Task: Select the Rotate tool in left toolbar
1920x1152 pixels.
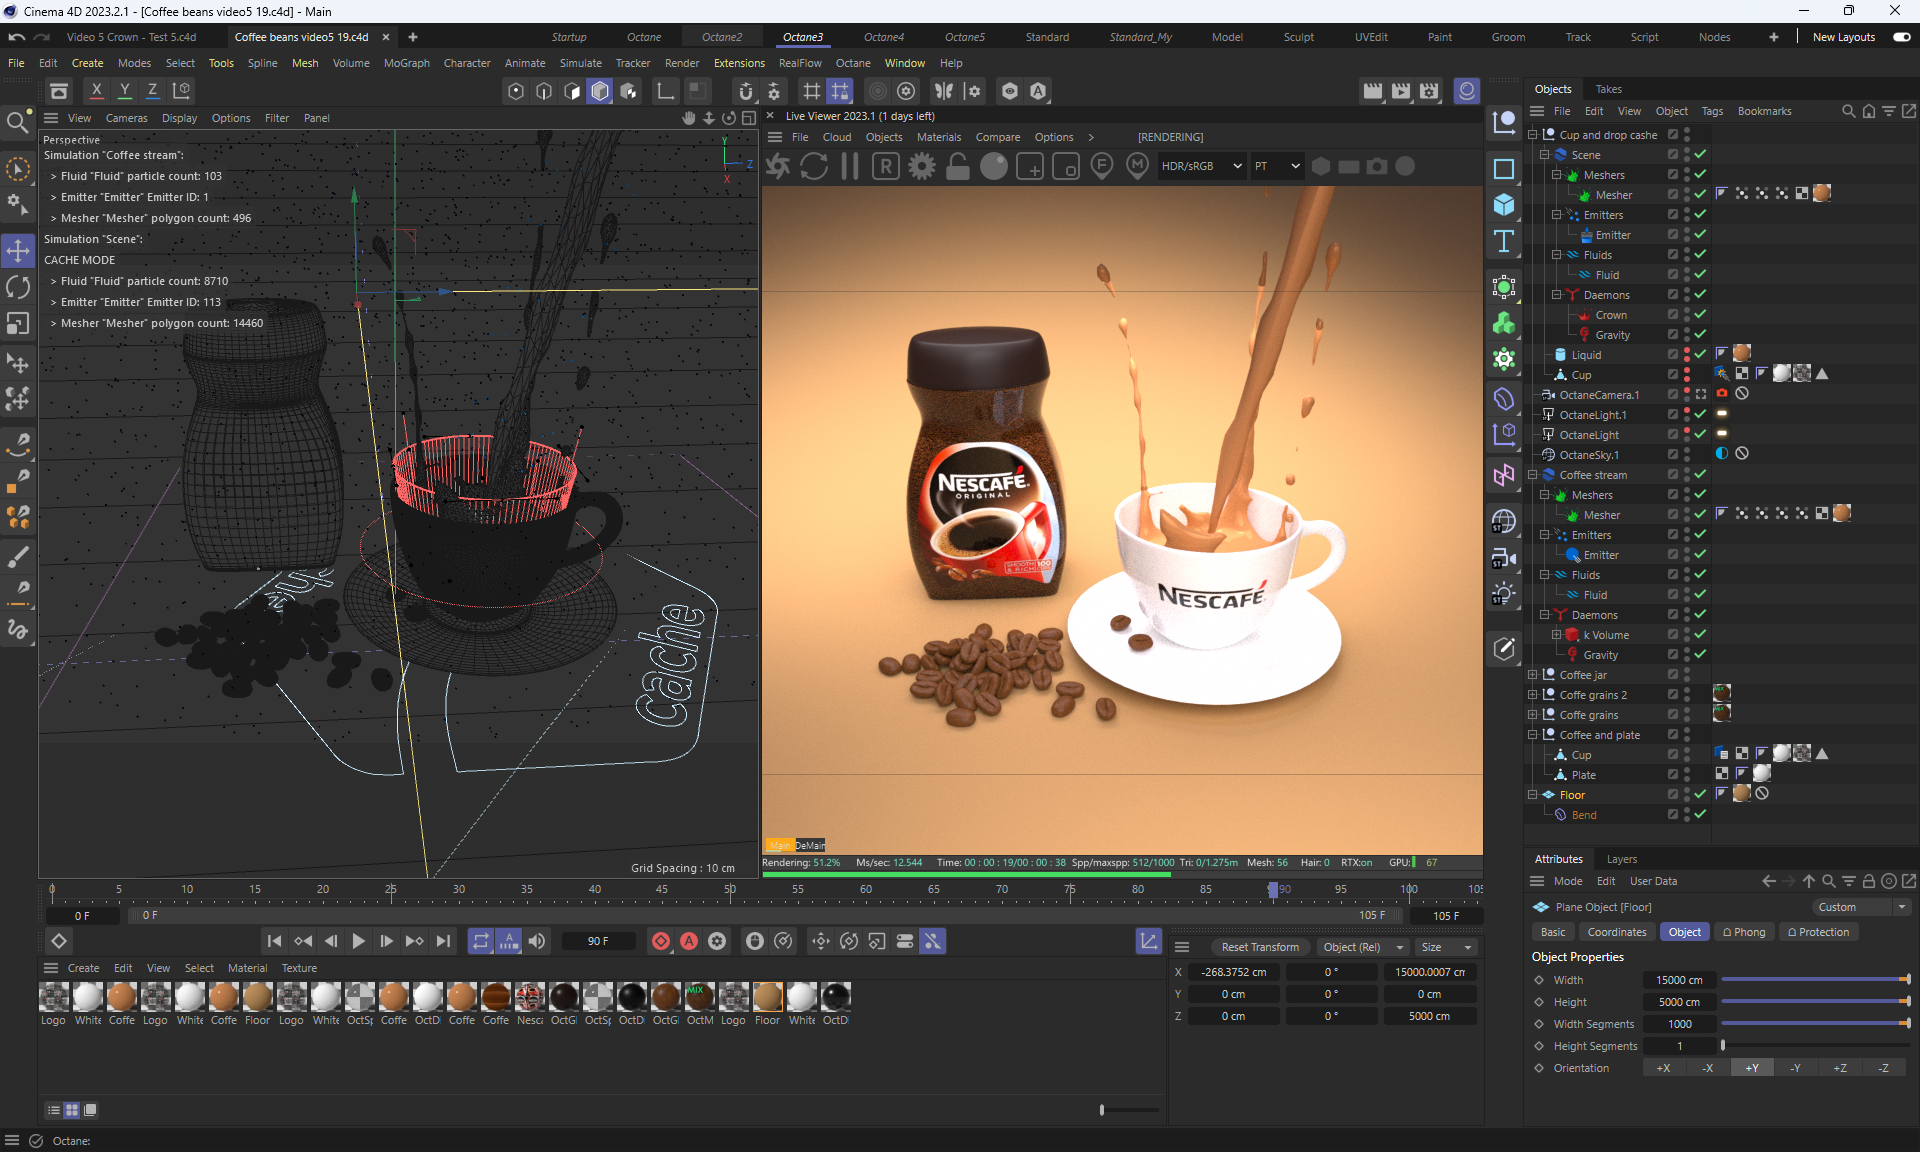Action: tap(18, 287)
